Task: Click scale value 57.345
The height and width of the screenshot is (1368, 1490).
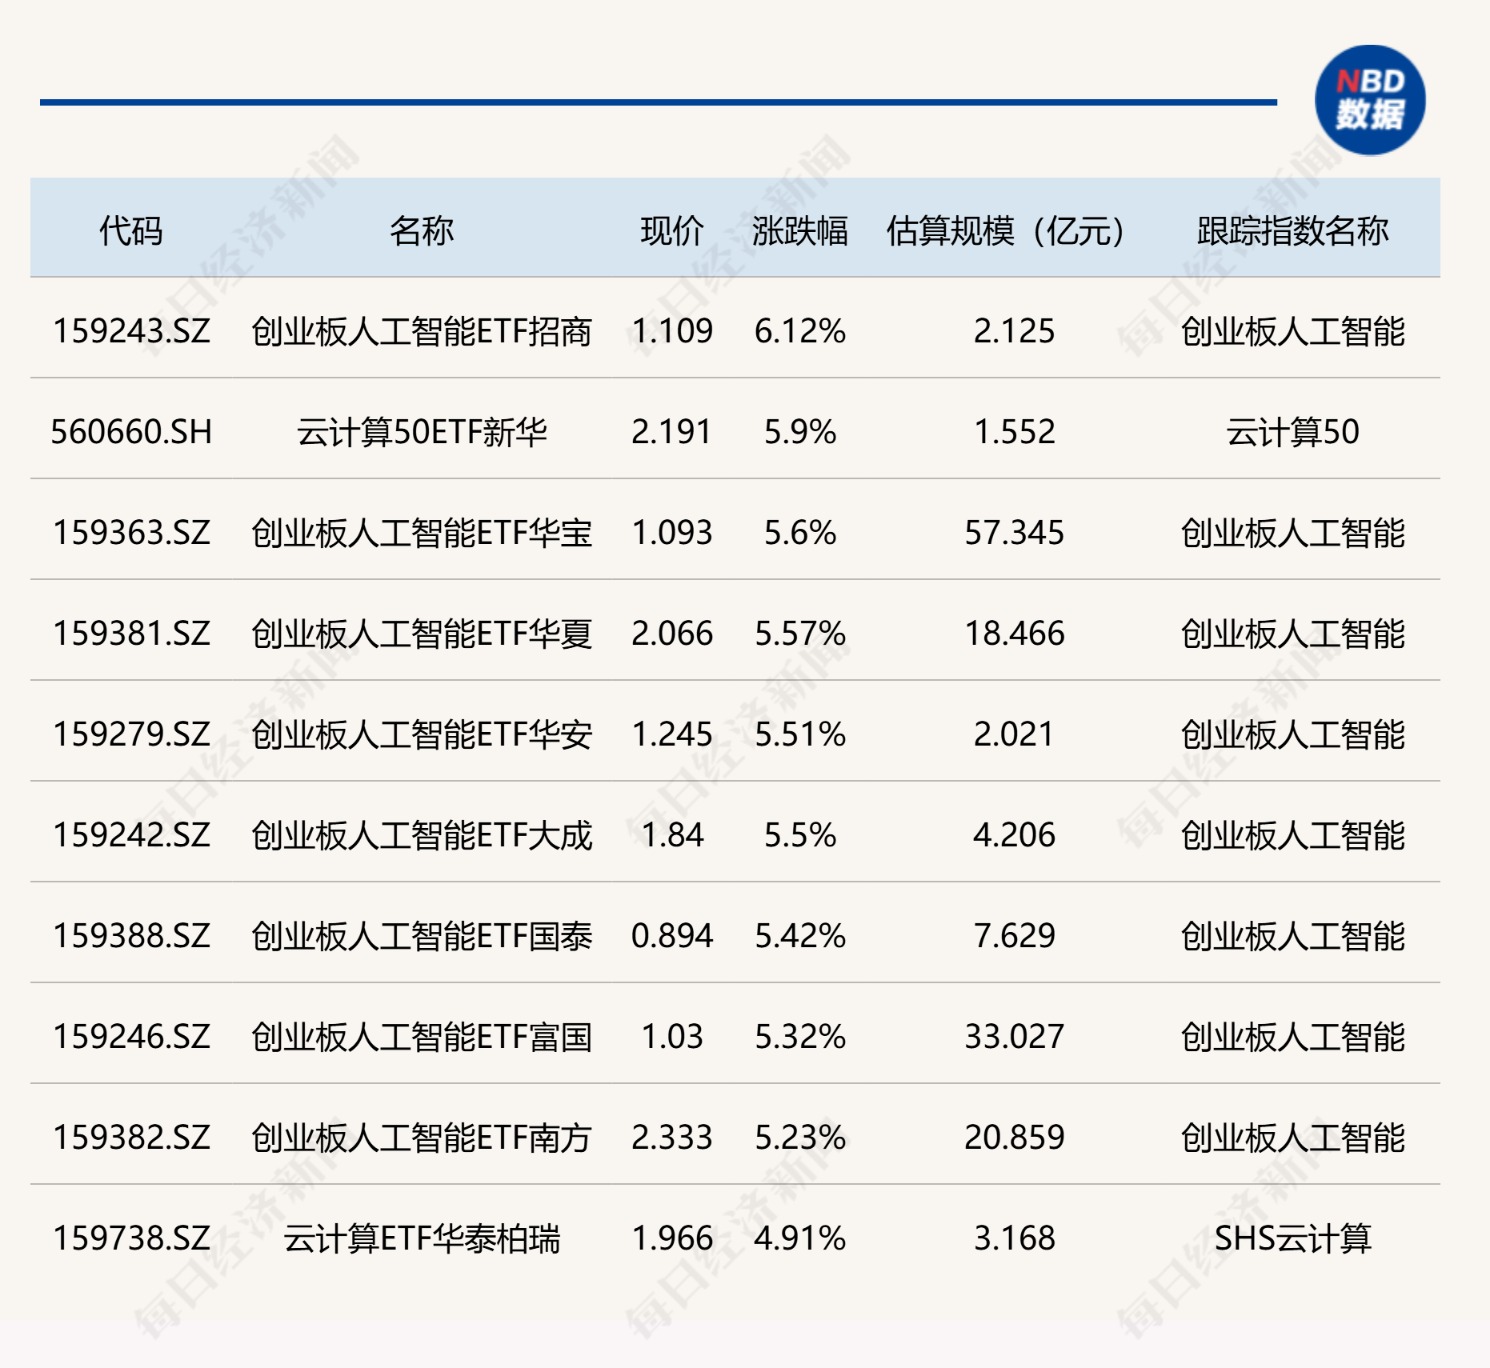Action: point(1014,533)
